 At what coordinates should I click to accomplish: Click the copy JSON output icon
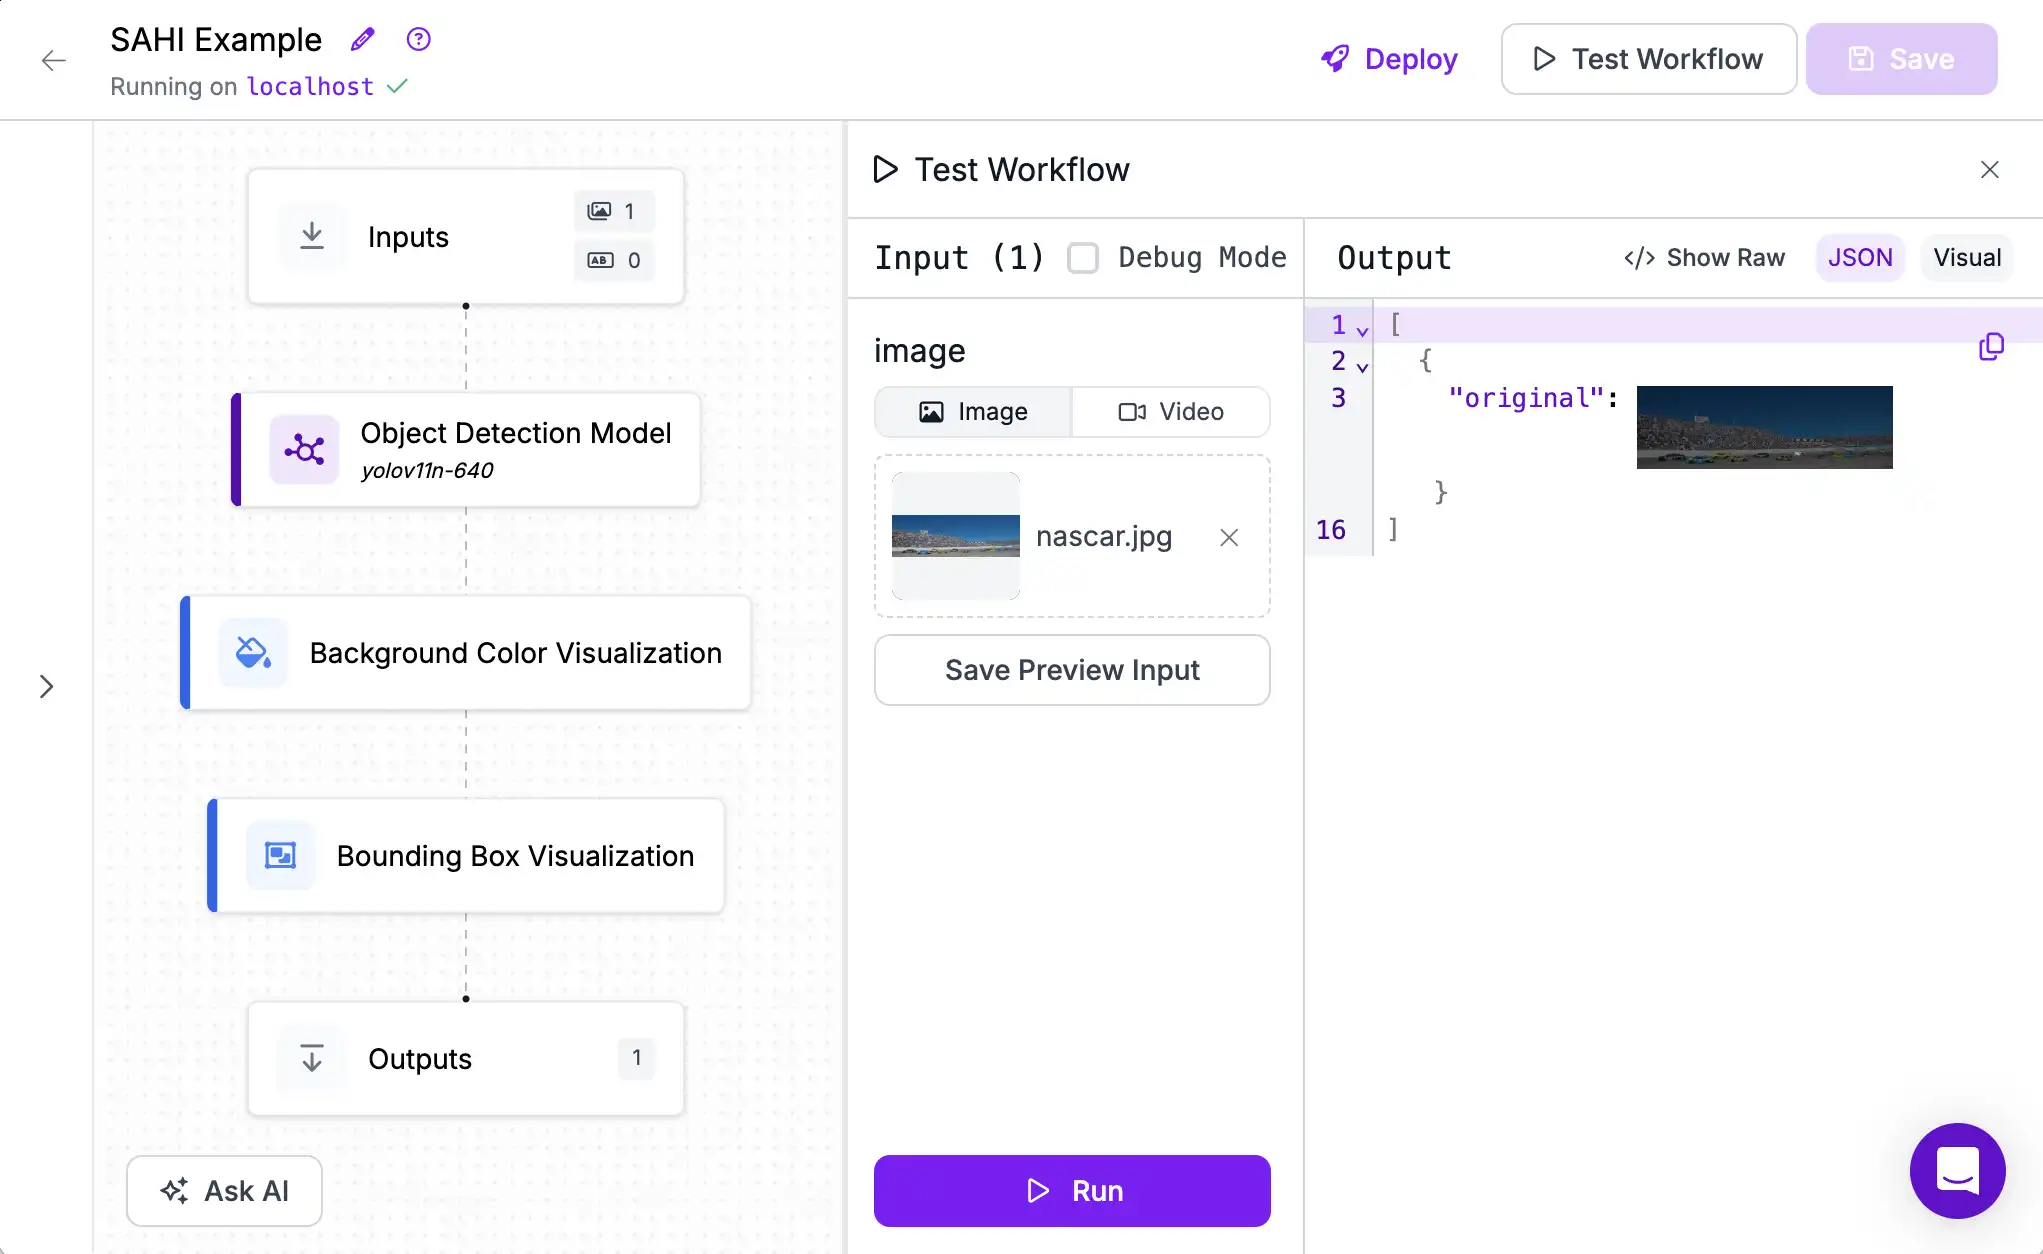pyautogui.click(x=1990, y=345)
